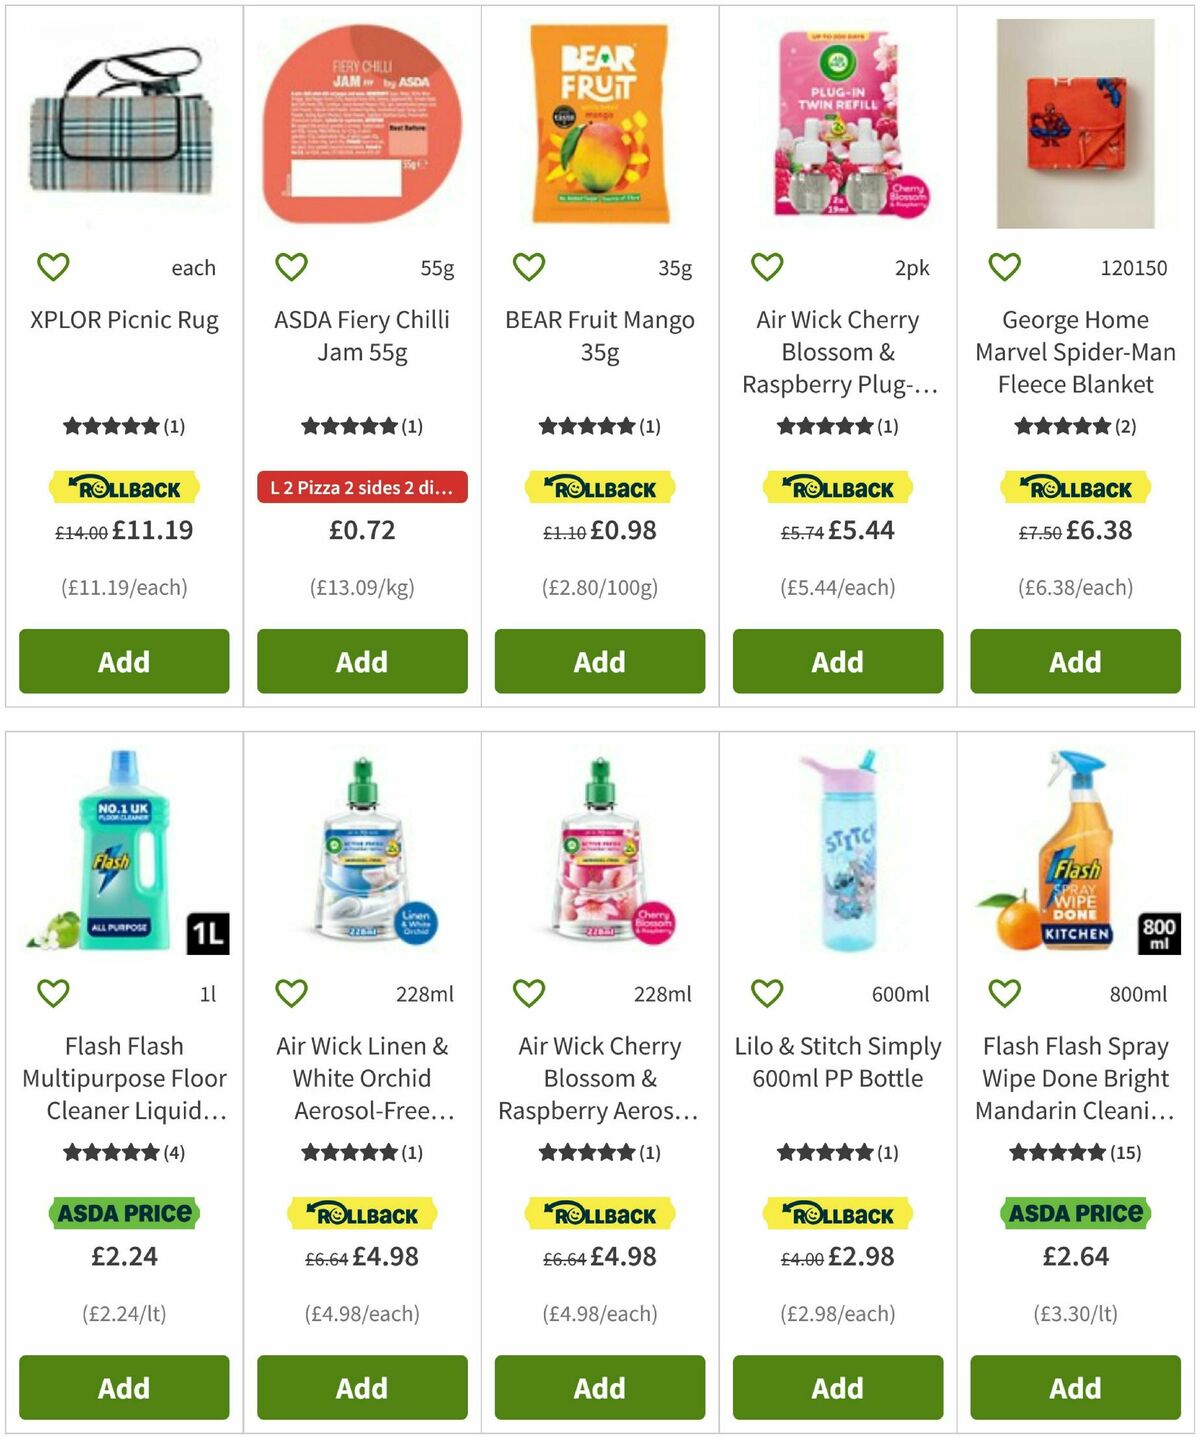Toggle favorite heart on Flash Spray Wipe Done
This screenshot has width=1200, height=1437.
pos(1003,994)
